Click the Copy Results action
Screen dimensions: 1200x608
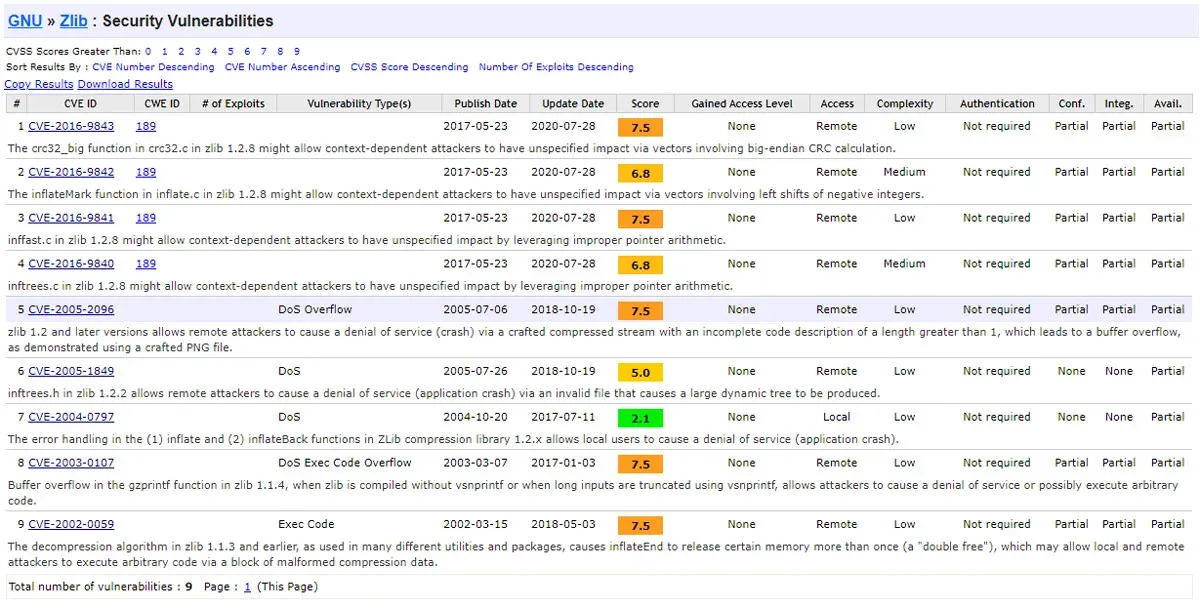coord(38,84)
